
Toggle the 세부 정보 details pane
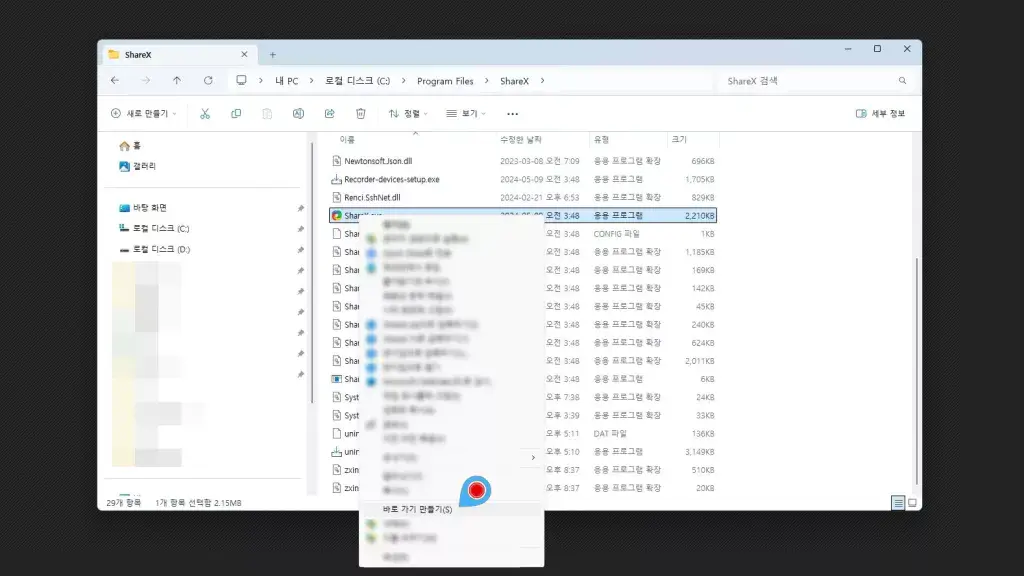[x=880, y=114]
